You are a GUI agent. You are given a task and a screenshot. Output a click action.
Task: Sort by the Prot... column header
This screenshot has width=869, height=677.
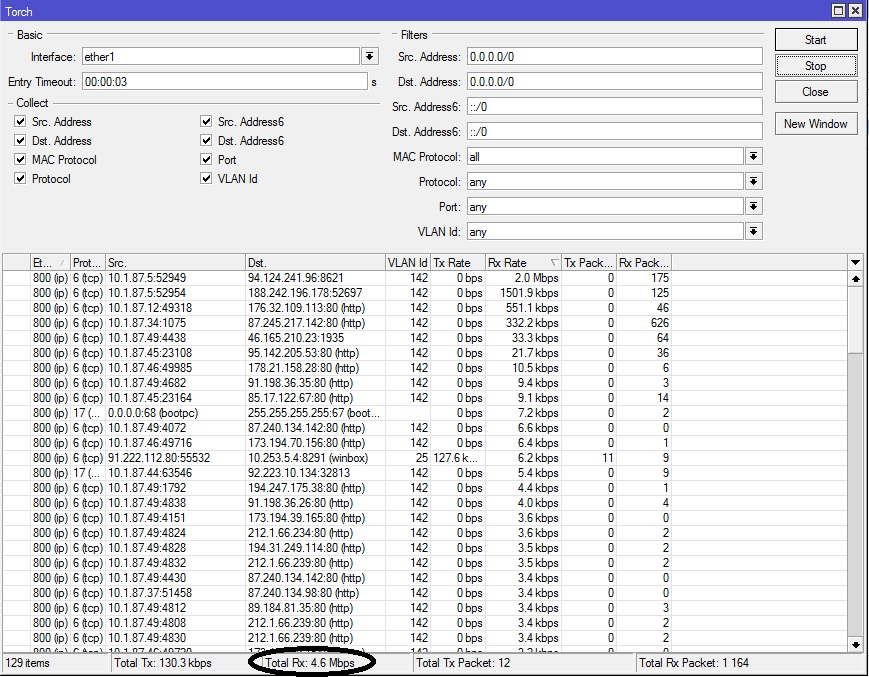88,263
